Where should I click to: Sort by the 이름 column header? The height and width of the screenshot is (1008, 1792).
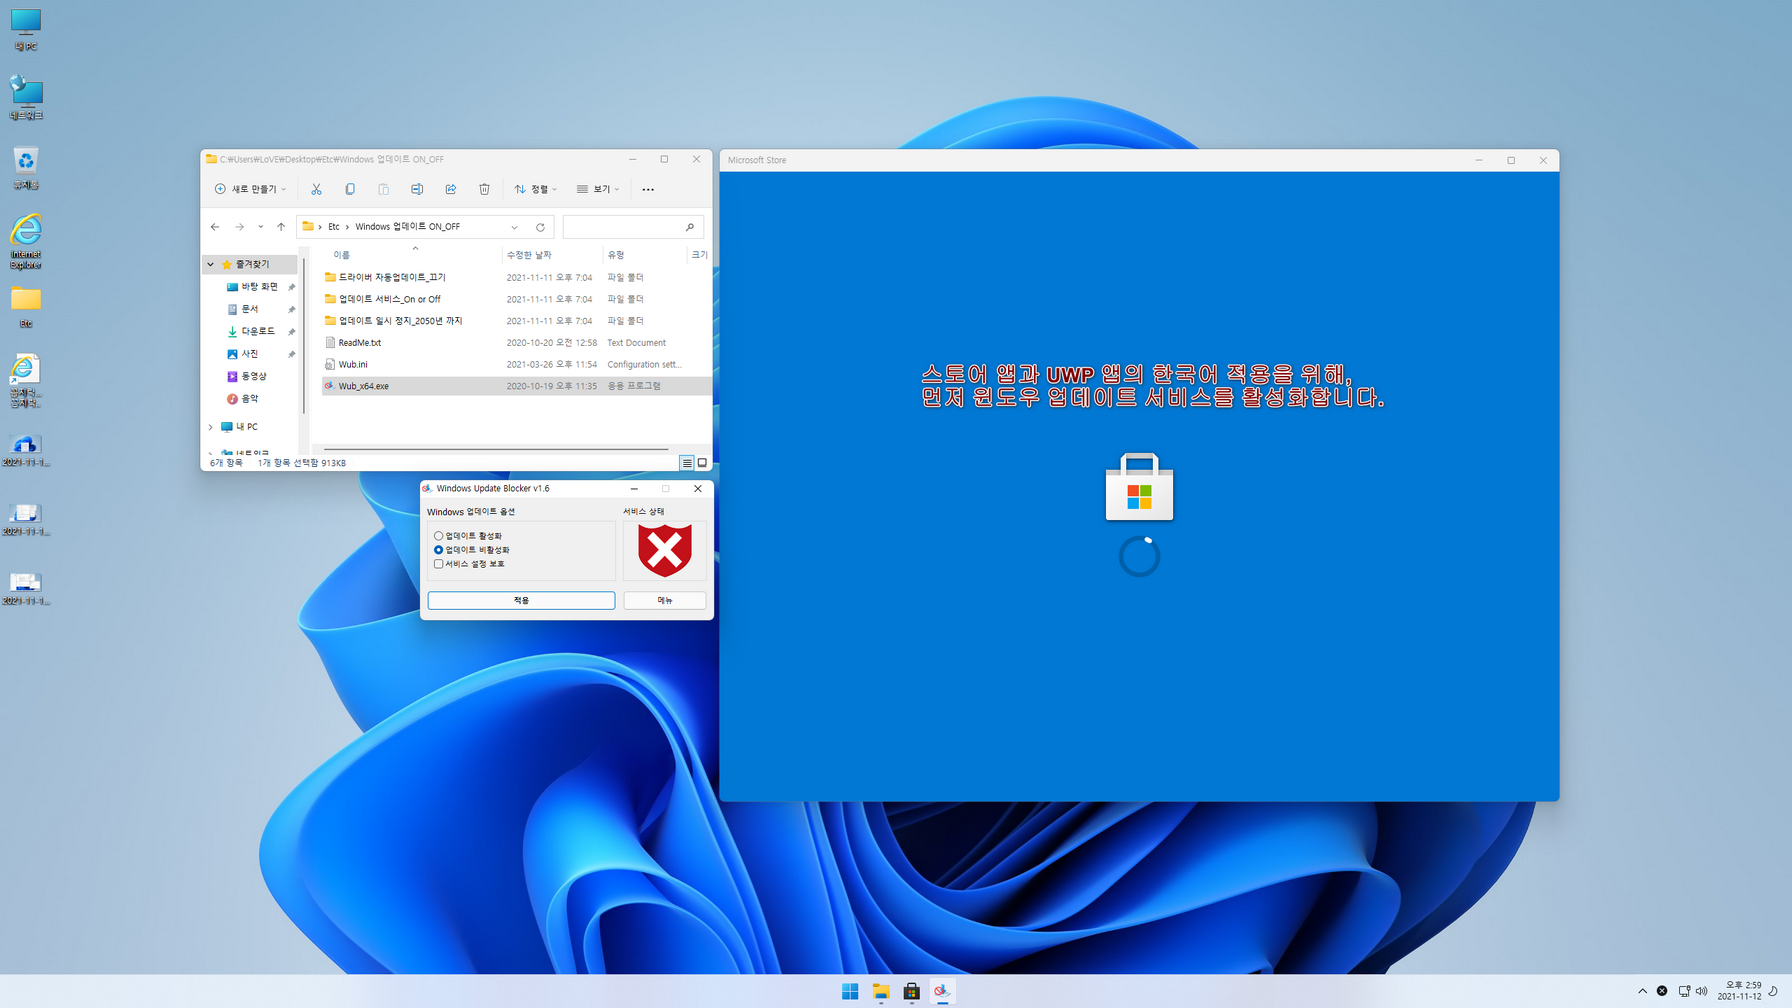[x=342, y=255]
